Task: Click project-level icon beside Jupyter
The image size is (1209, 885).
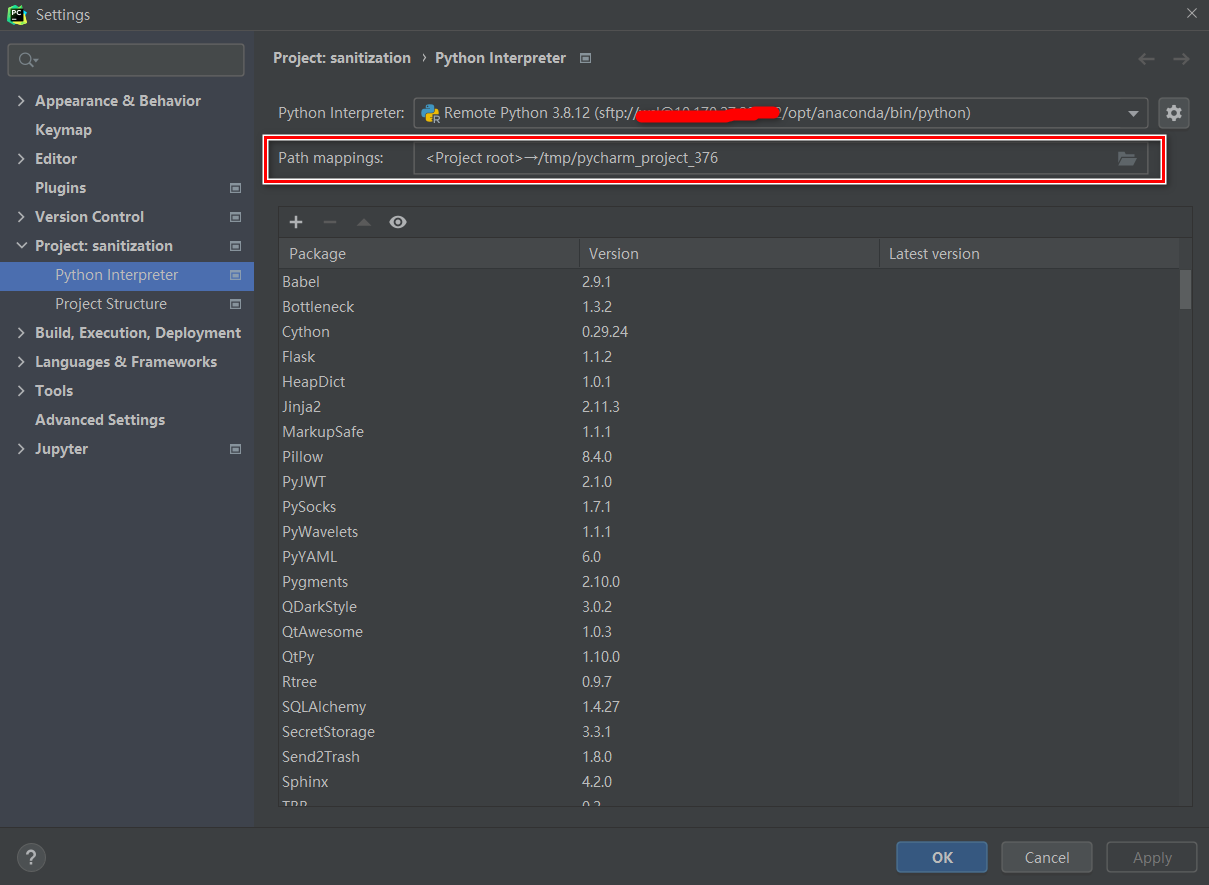Action: 236,449
